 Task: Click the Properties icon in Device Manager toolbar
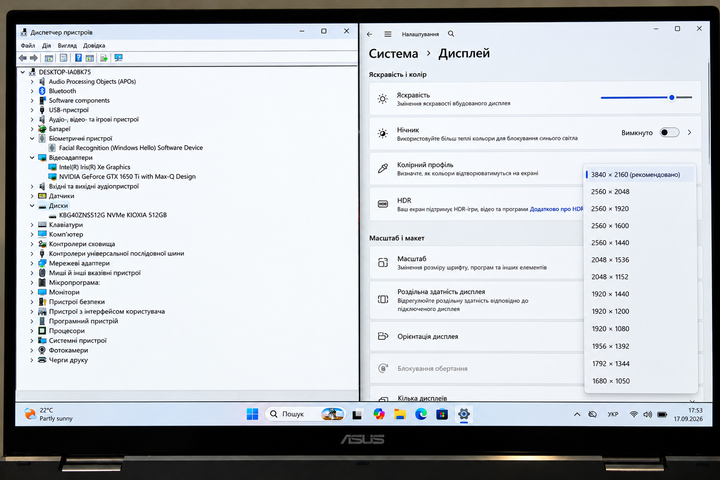(63, 58)
